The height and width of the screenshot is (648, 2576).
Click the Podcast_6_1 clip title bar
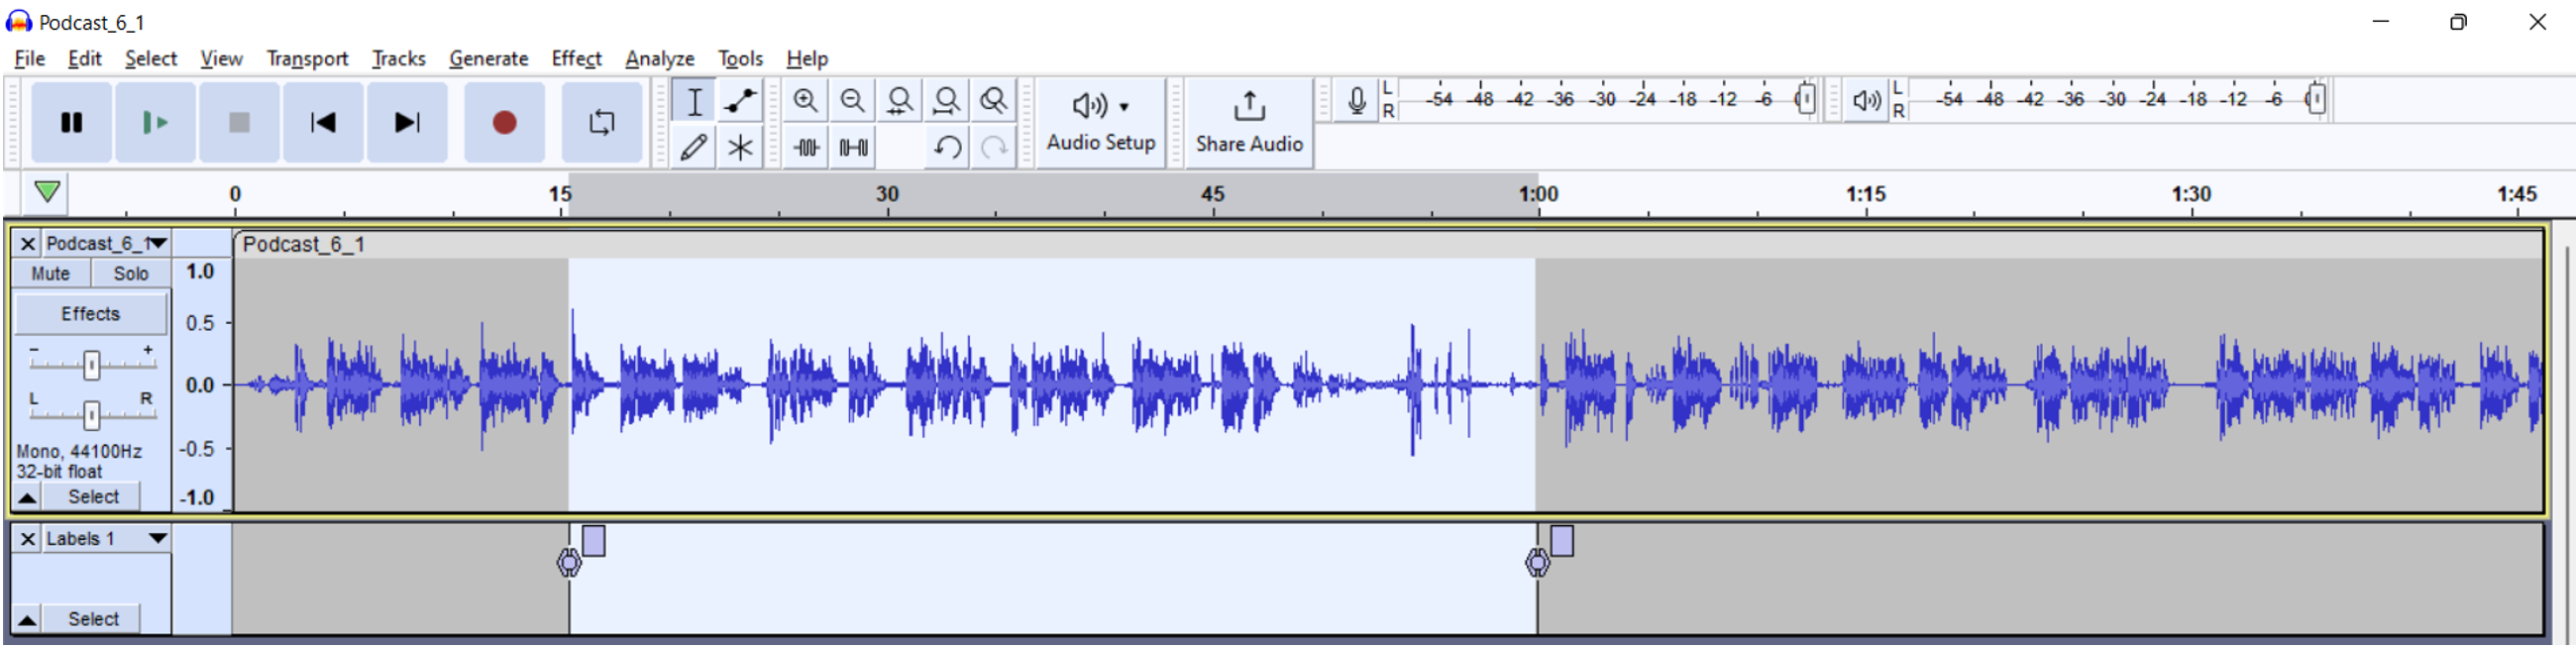tap(1389, 245)
